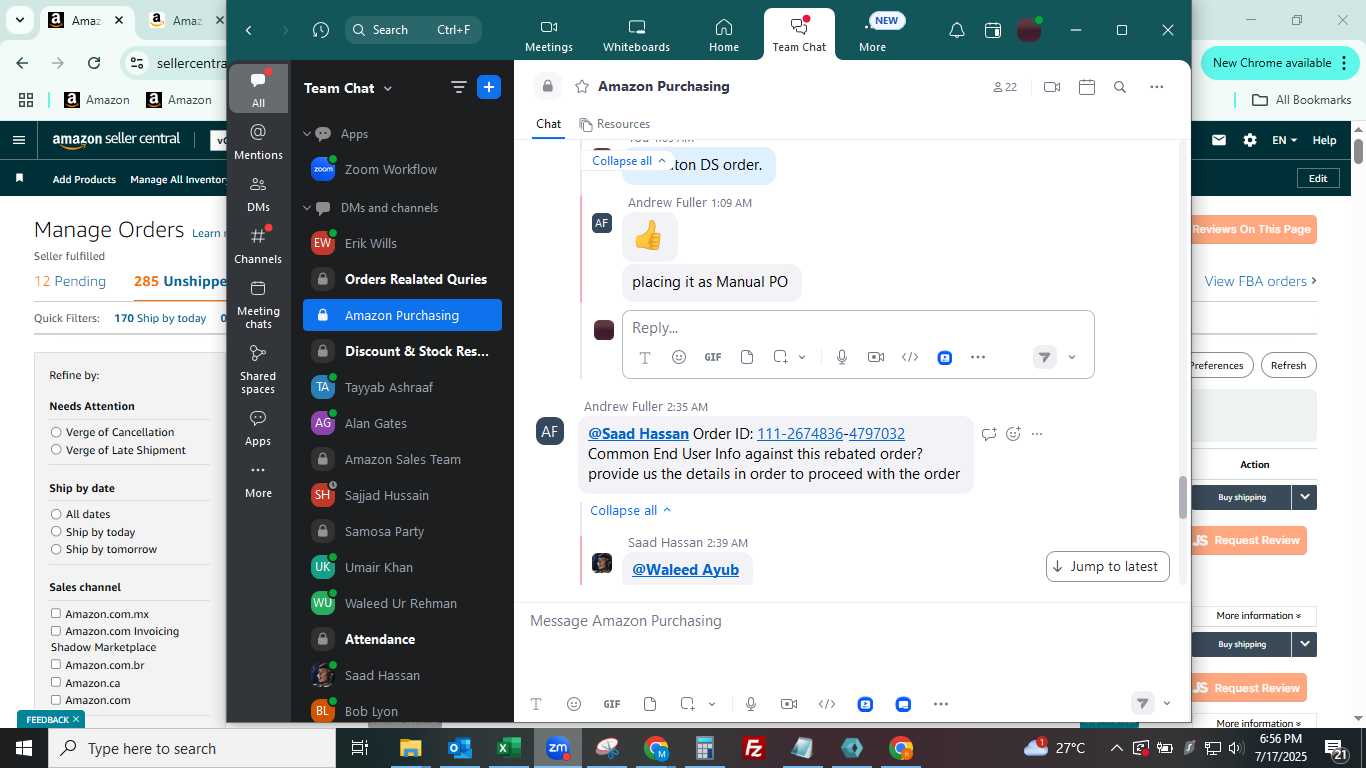Record a video message in main message toolbar

coord(789,704)
